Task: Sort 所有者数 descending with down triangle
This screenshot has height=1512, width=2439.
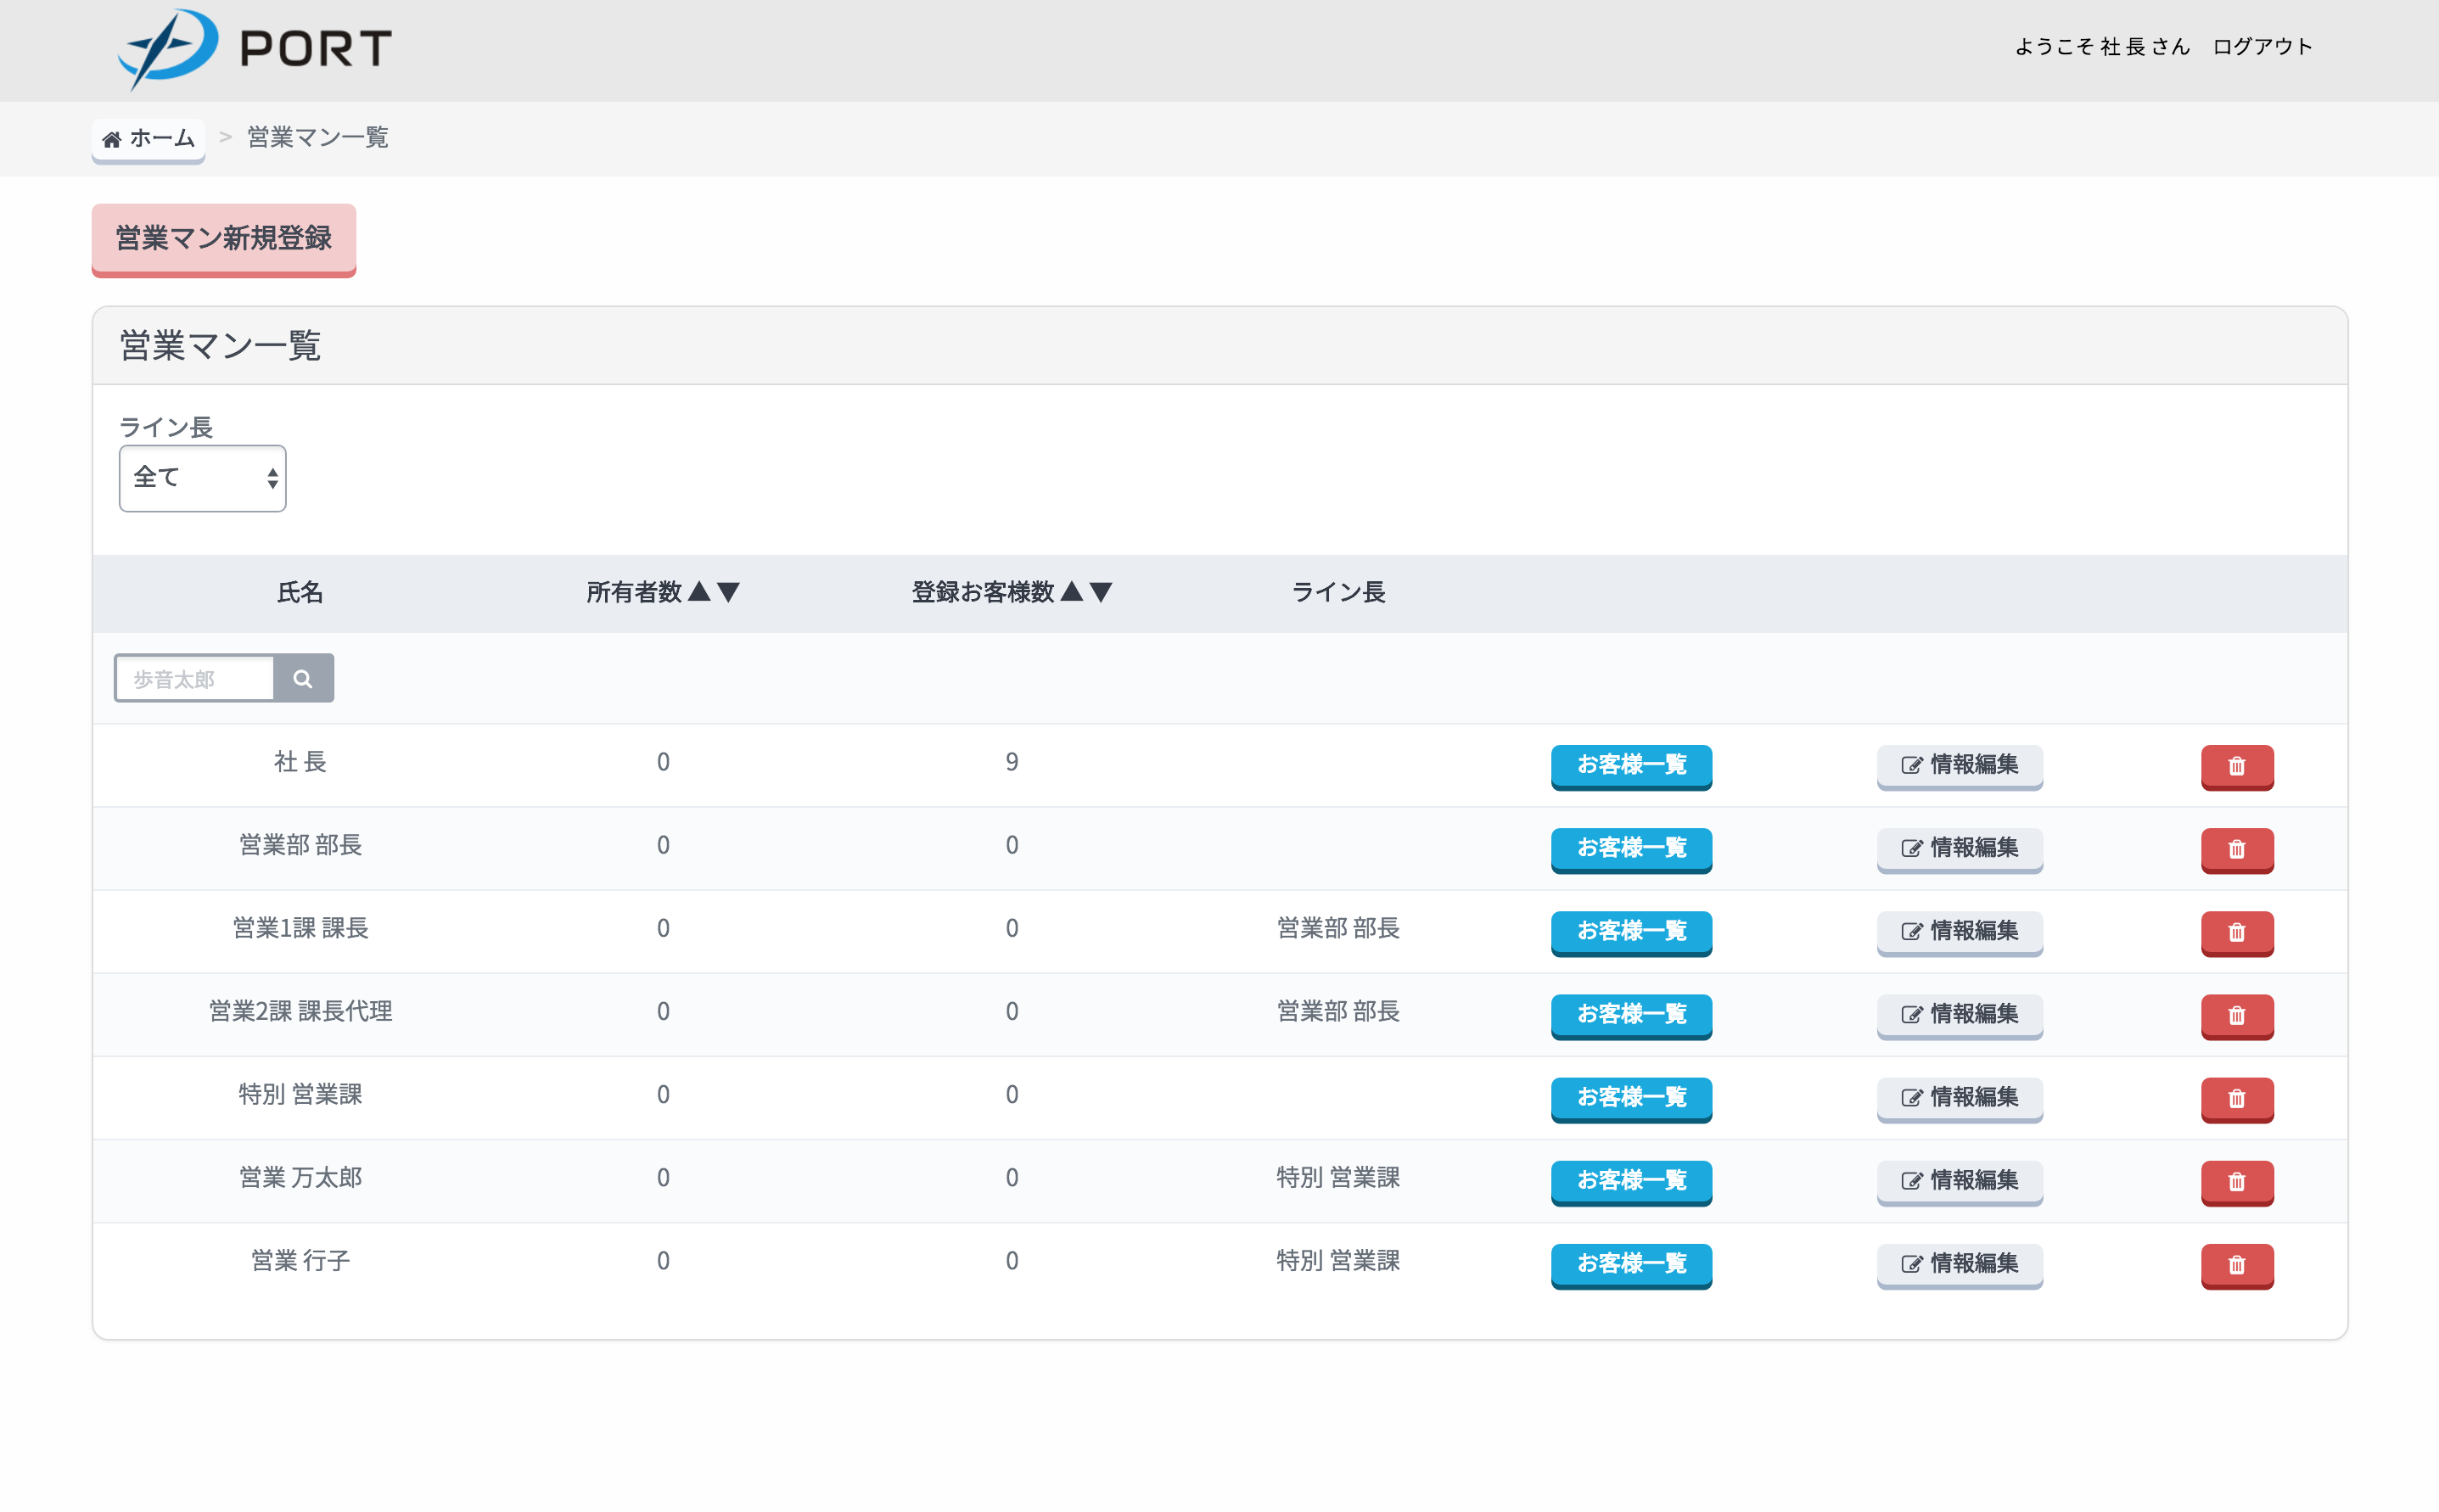Action: [x=729, y=592]
